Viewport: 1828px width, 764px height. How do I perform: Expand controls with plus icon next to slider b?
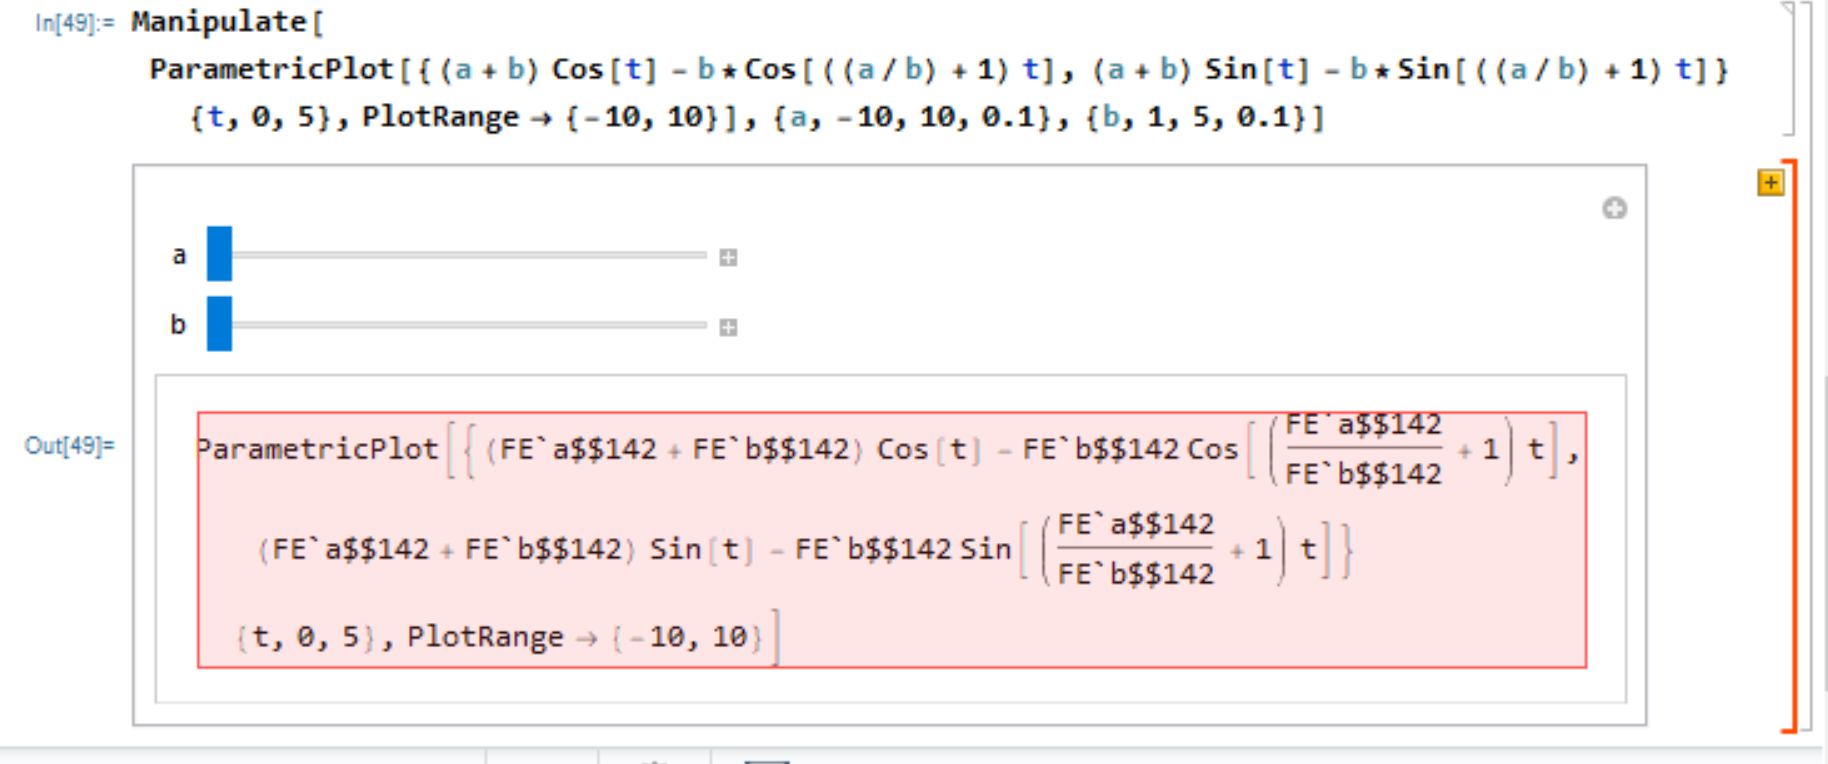pos(728,328)
